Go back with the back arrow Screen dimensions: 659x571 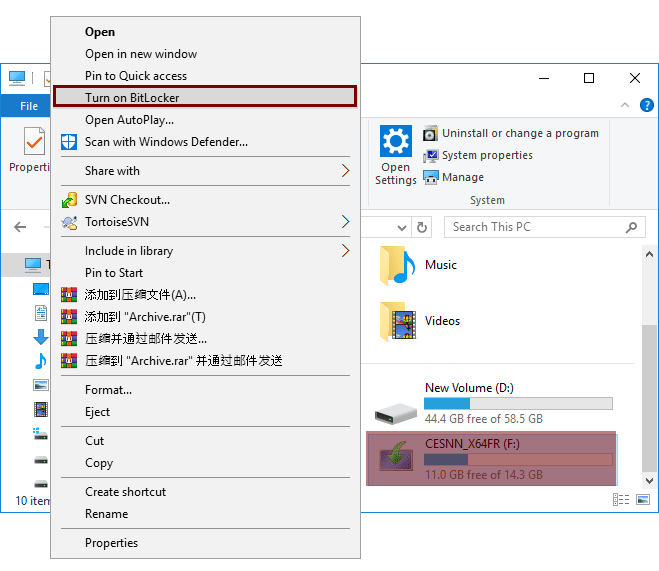coord(20,227)
